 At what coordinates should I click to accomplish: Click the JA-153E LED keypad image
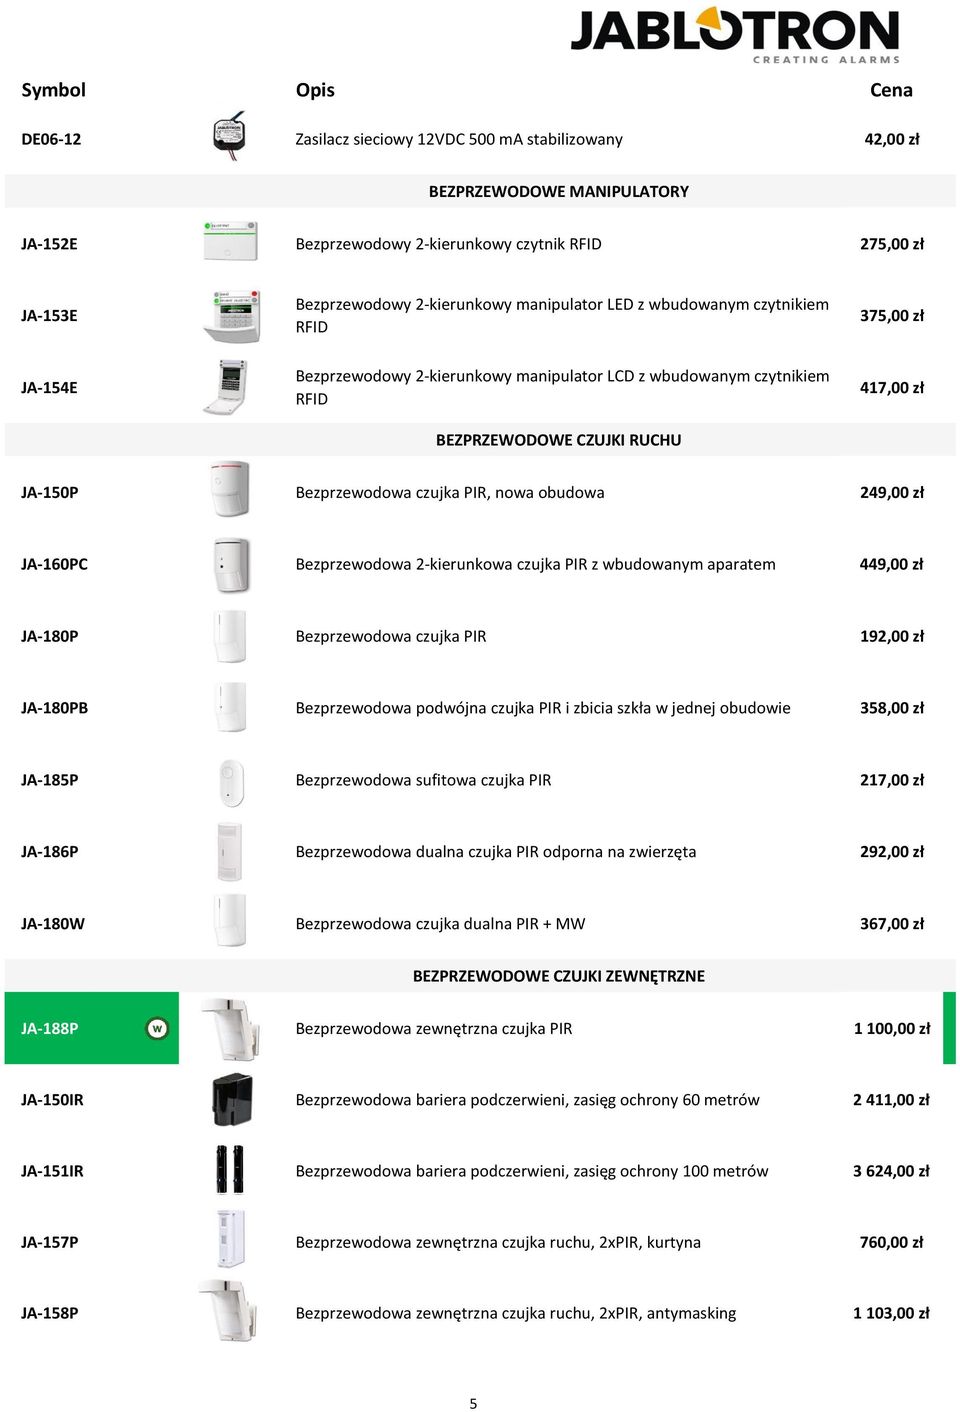pyautogui.click(x=231, y=316)
